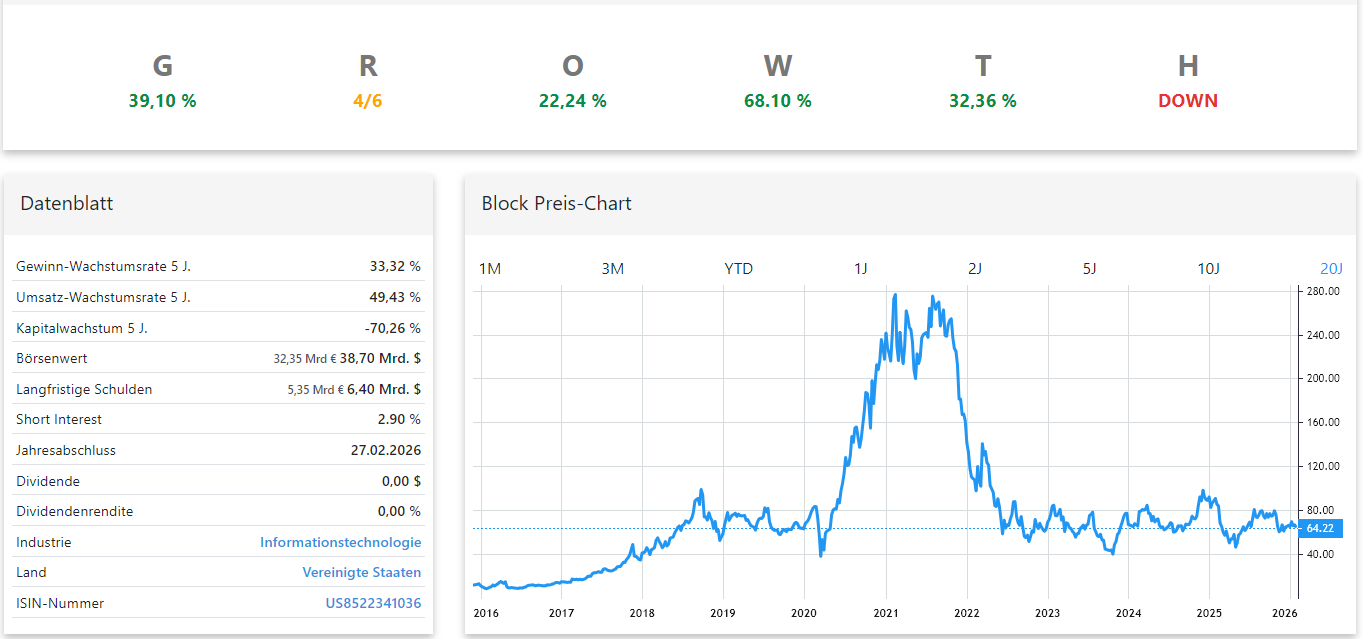Switch chart to 3M range
Image resolution: width=1363 pixels, height=639 pixels.
[613, 269]
